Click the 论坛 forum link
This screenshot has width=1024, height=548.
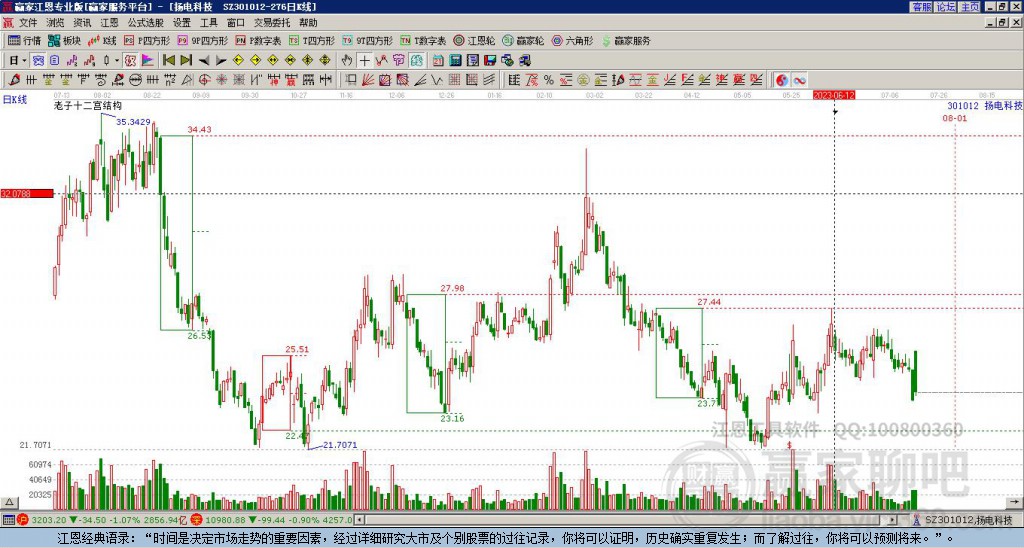(x=945, y=7)
